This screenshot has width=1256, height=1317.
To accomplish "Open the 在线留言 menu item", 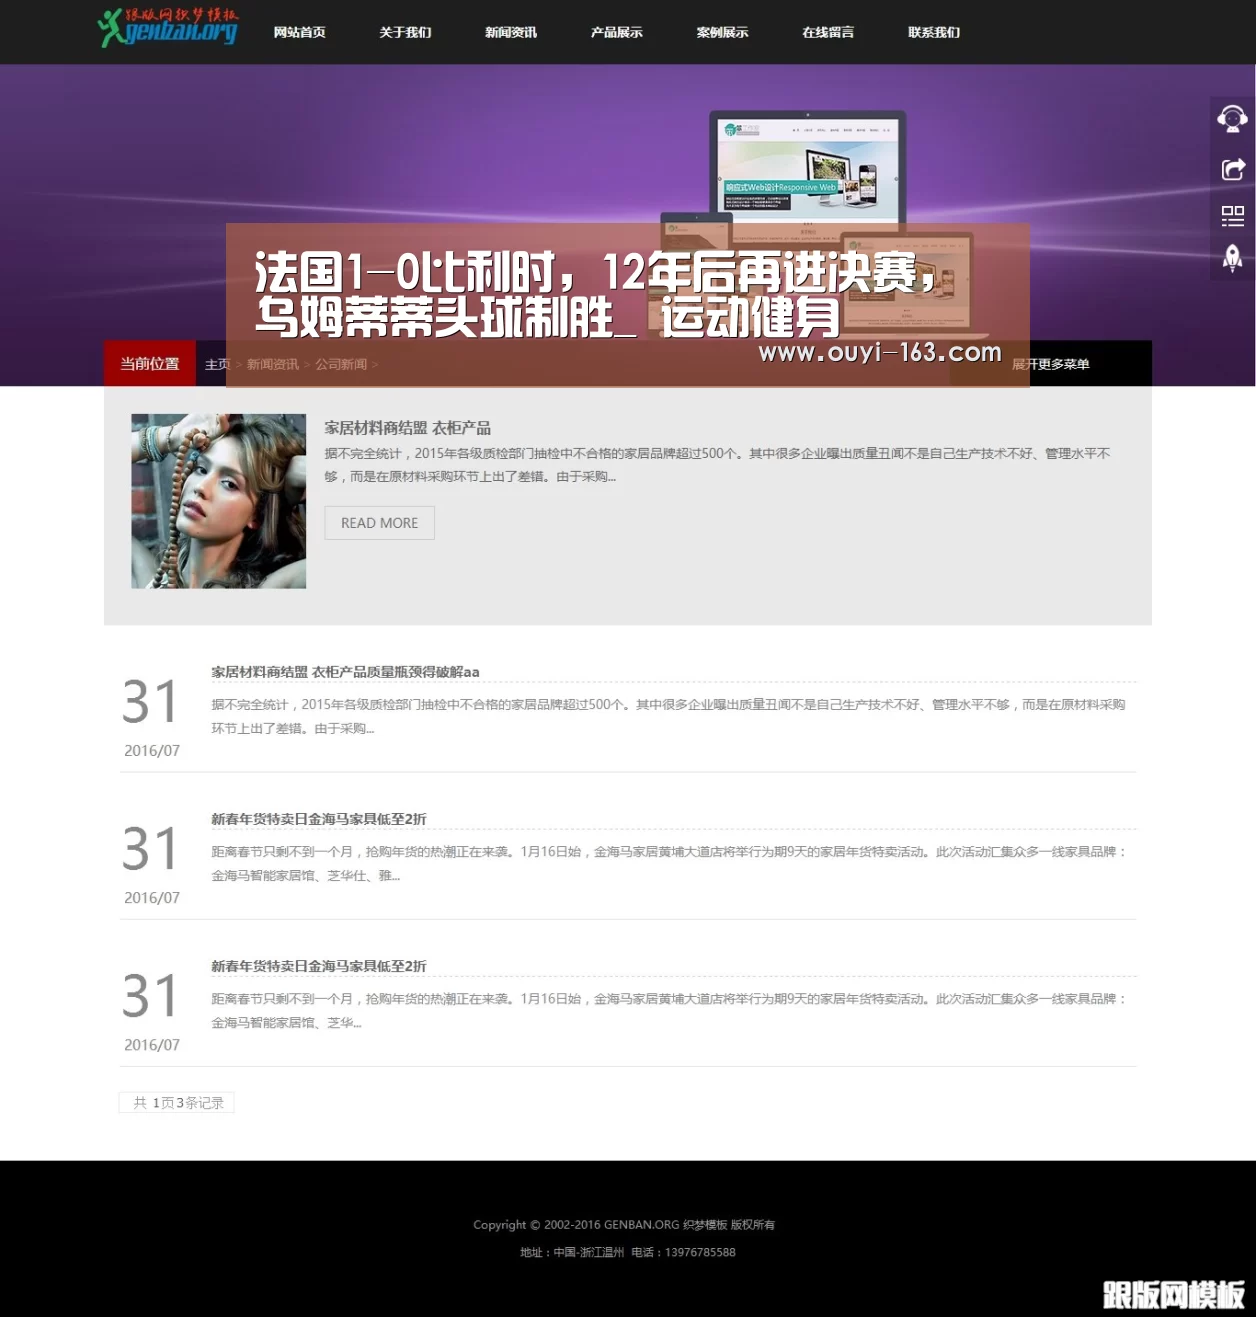I will (x=828, y=32).
